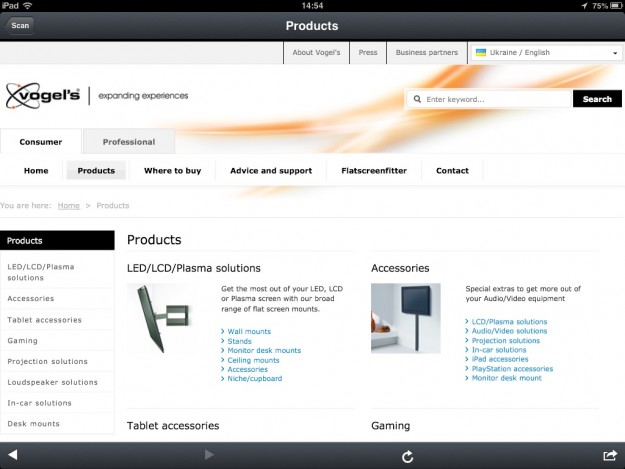Image resolution: width=625 pixels, height=469 pixels.
Task: Open the Wall mounts link
Action: pos(249,331)
